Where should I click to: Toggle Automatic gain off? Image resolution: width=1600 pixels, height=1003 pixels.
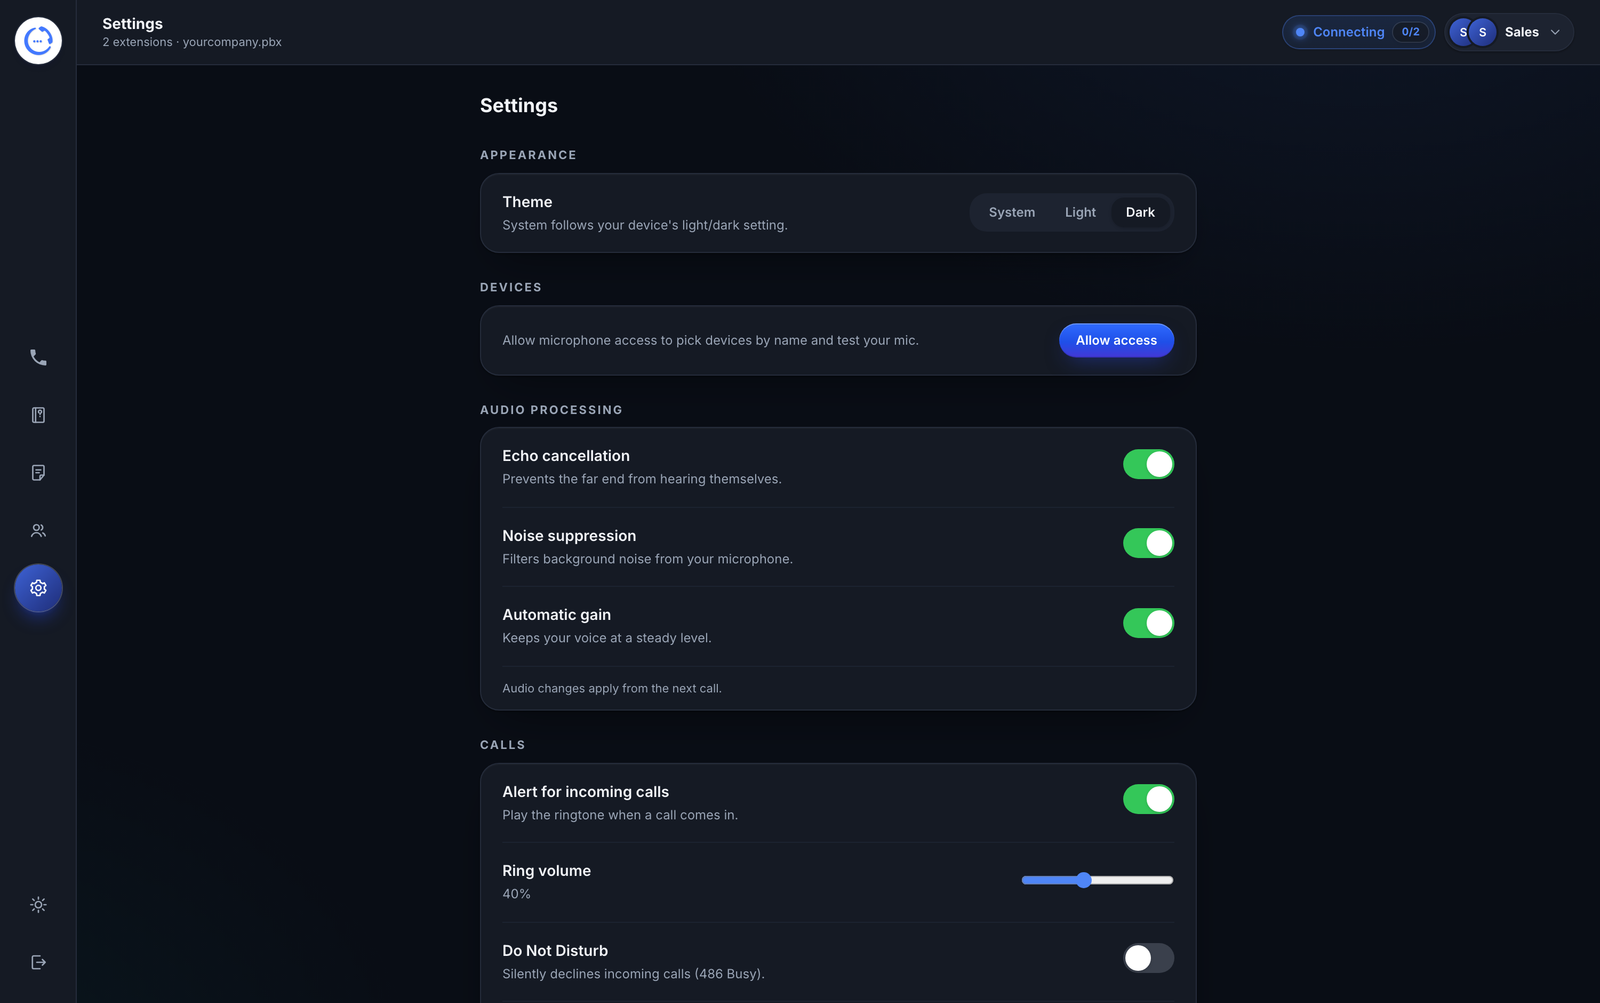coord(1148,623)
